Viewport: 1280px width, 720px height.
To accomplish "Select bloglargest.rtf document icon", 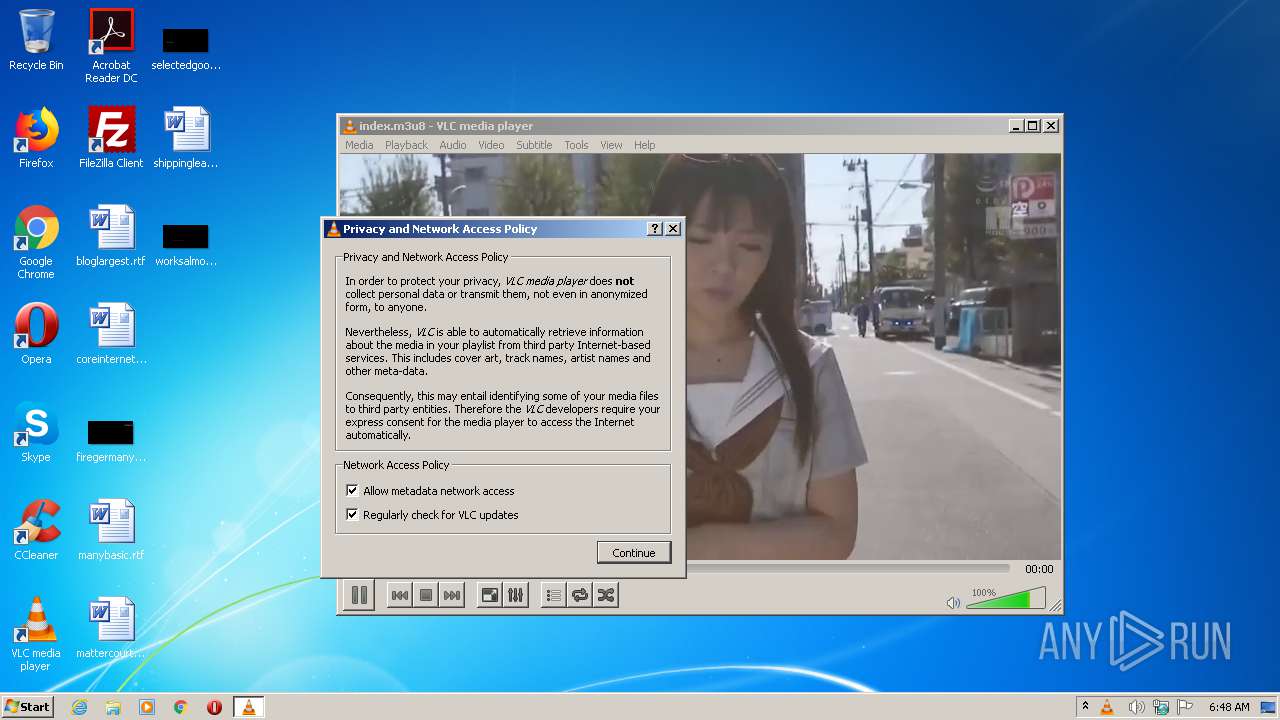I will point(111,236).
